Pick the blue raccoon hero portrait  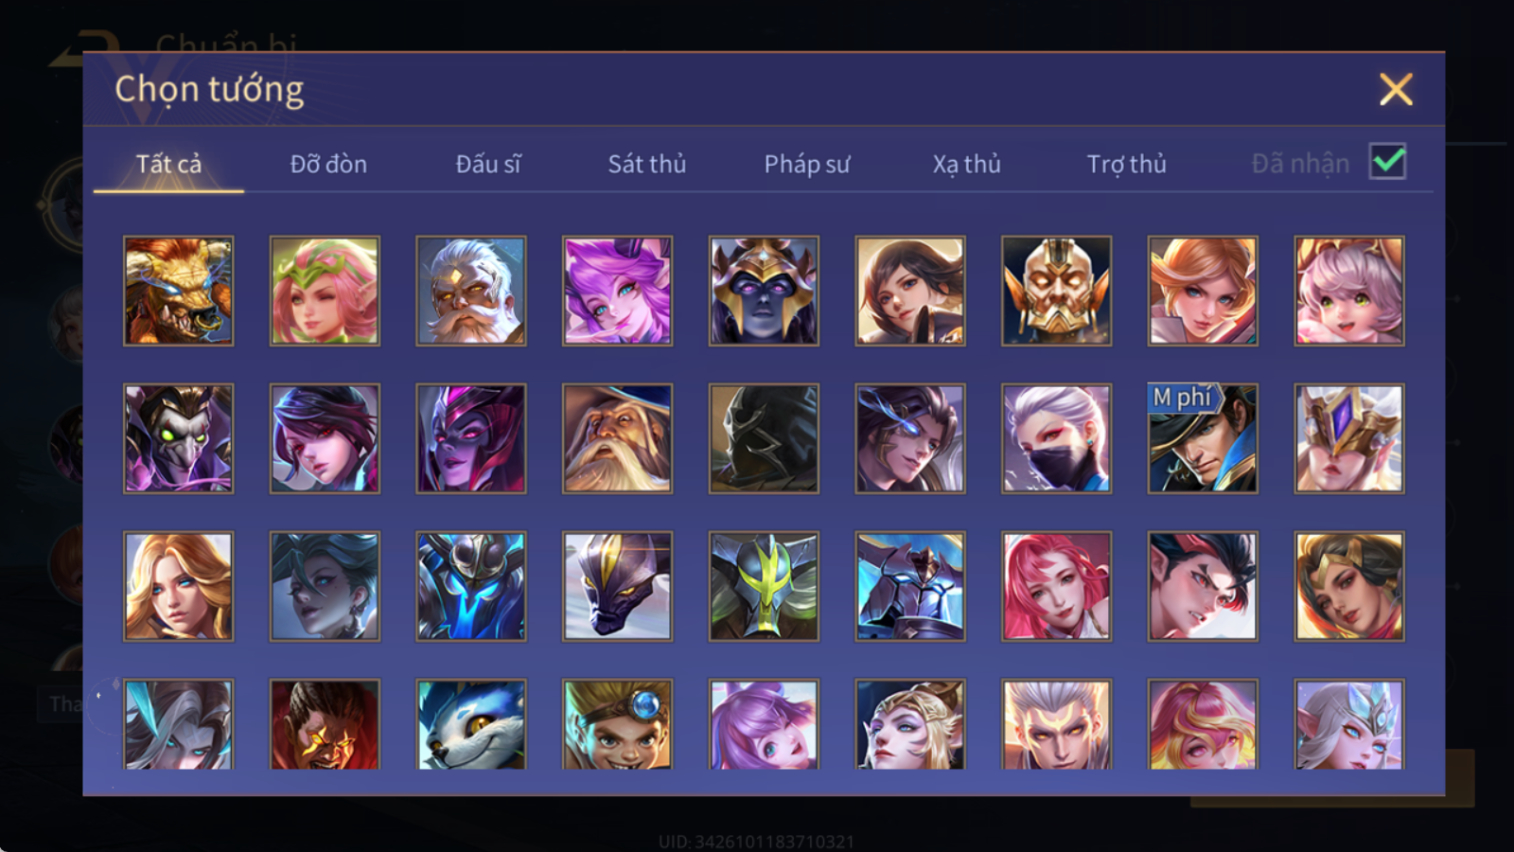(471, 725)
